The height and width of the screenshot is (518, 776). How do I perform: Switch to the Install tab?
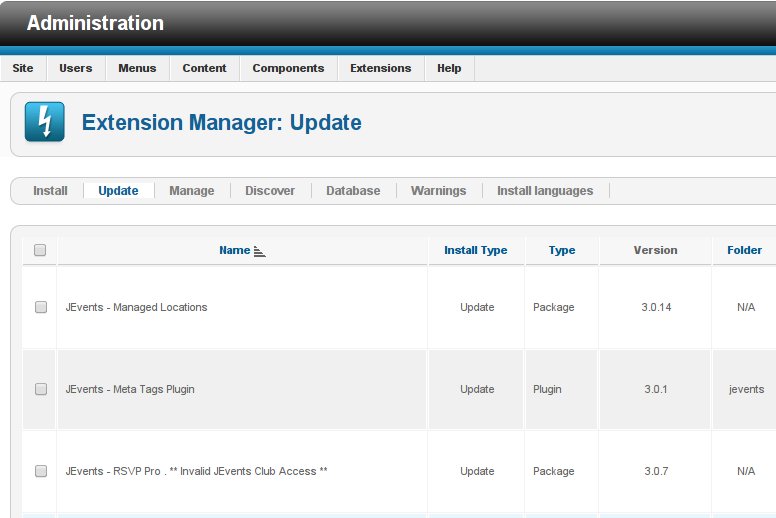(50, 190)
